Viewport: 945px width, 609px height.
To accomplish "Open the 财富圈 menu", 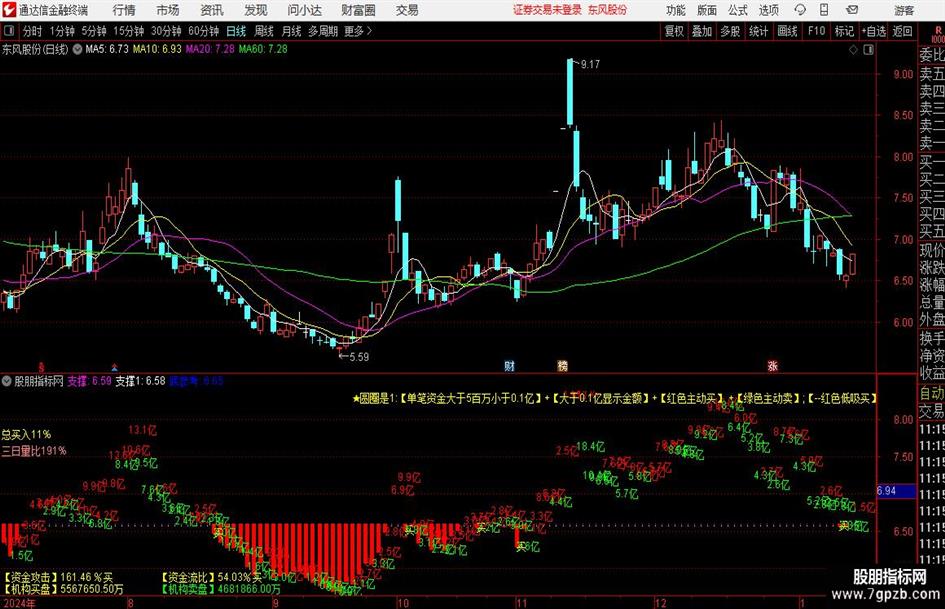I will tap(358, 10).
